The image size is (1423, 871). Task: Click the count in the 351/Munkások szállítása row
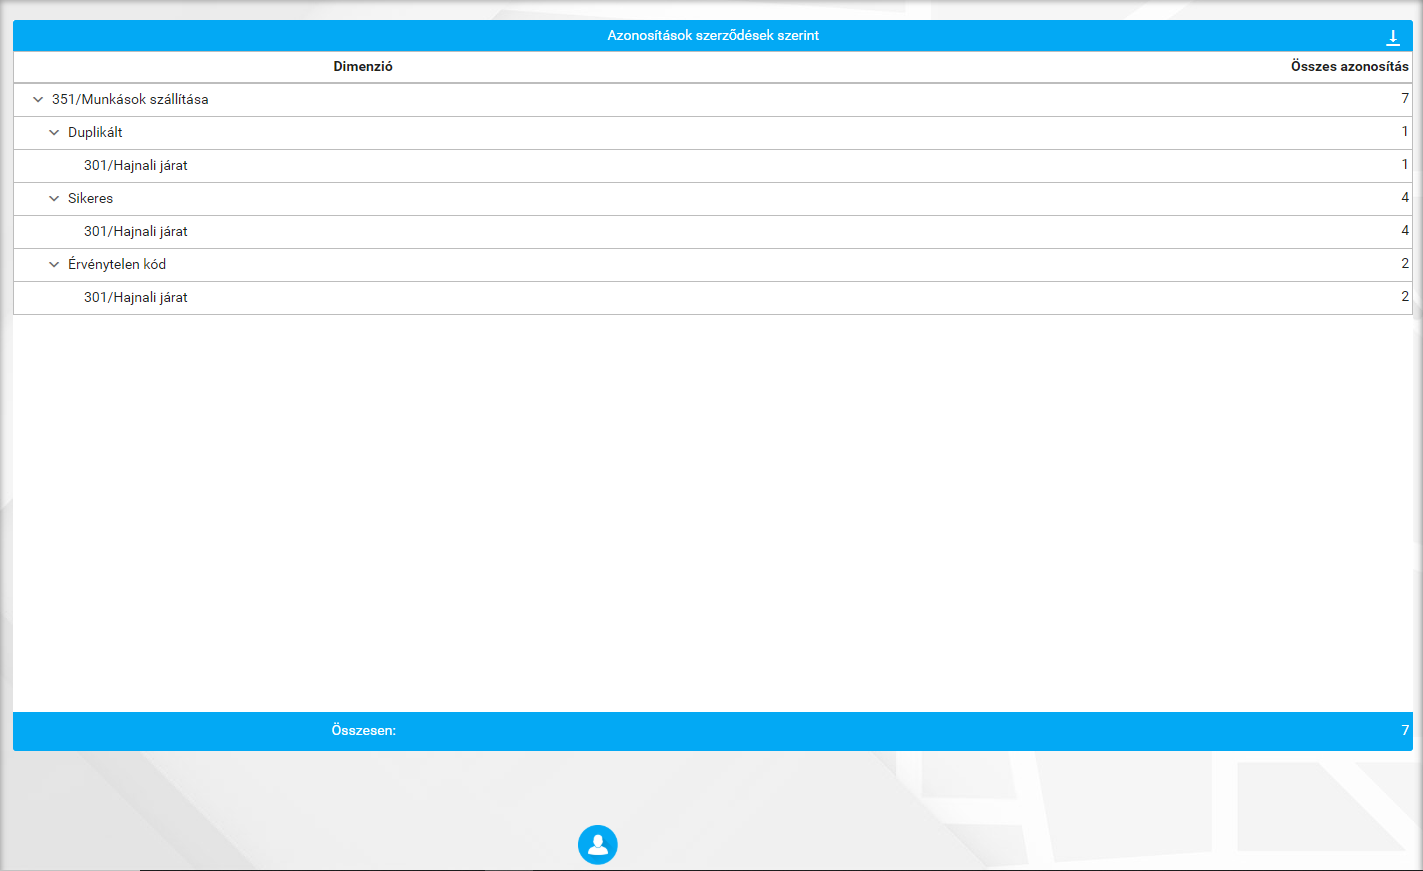pos(1404,99)
